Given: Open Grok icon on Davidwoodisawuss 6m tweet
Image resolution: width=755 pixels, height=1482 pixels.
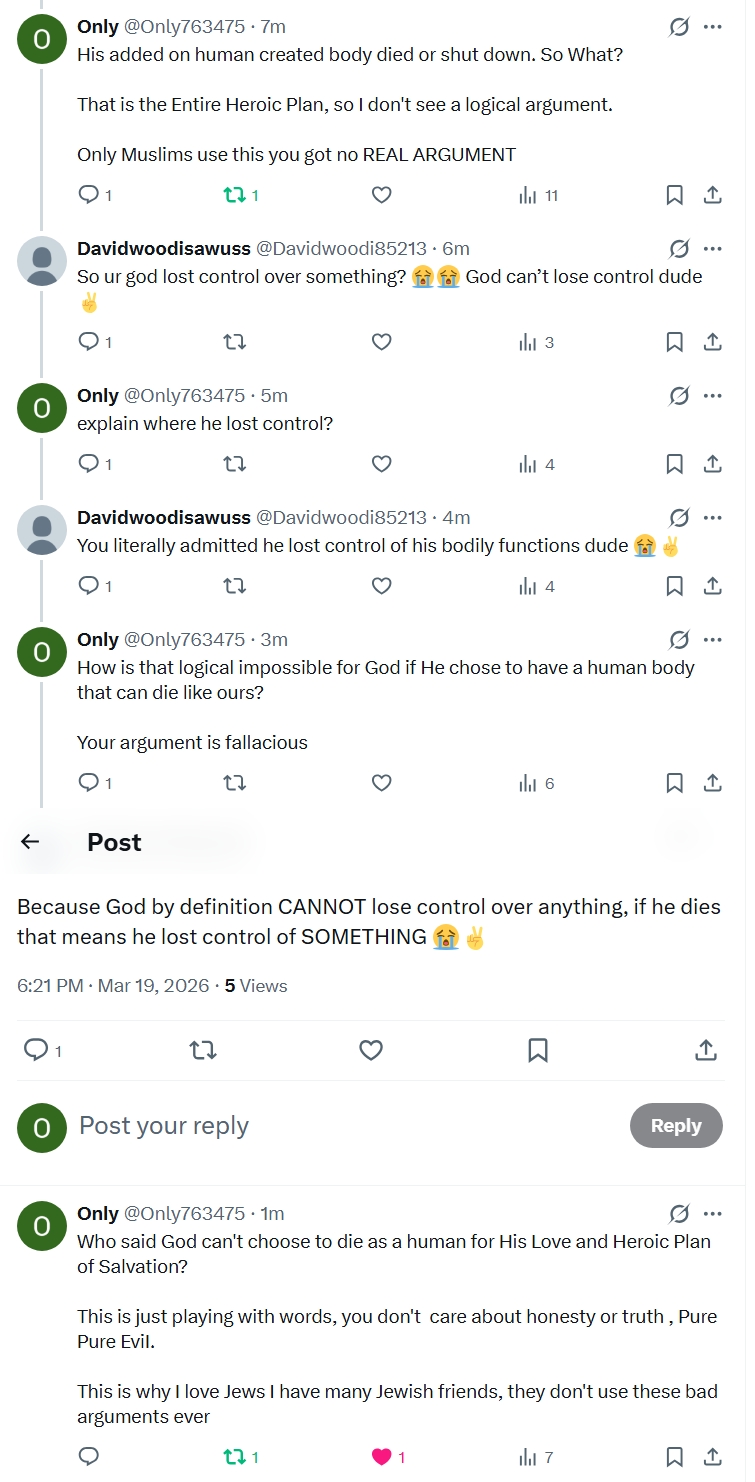Looking at the screenshot, I should click(x=679, y=249).
